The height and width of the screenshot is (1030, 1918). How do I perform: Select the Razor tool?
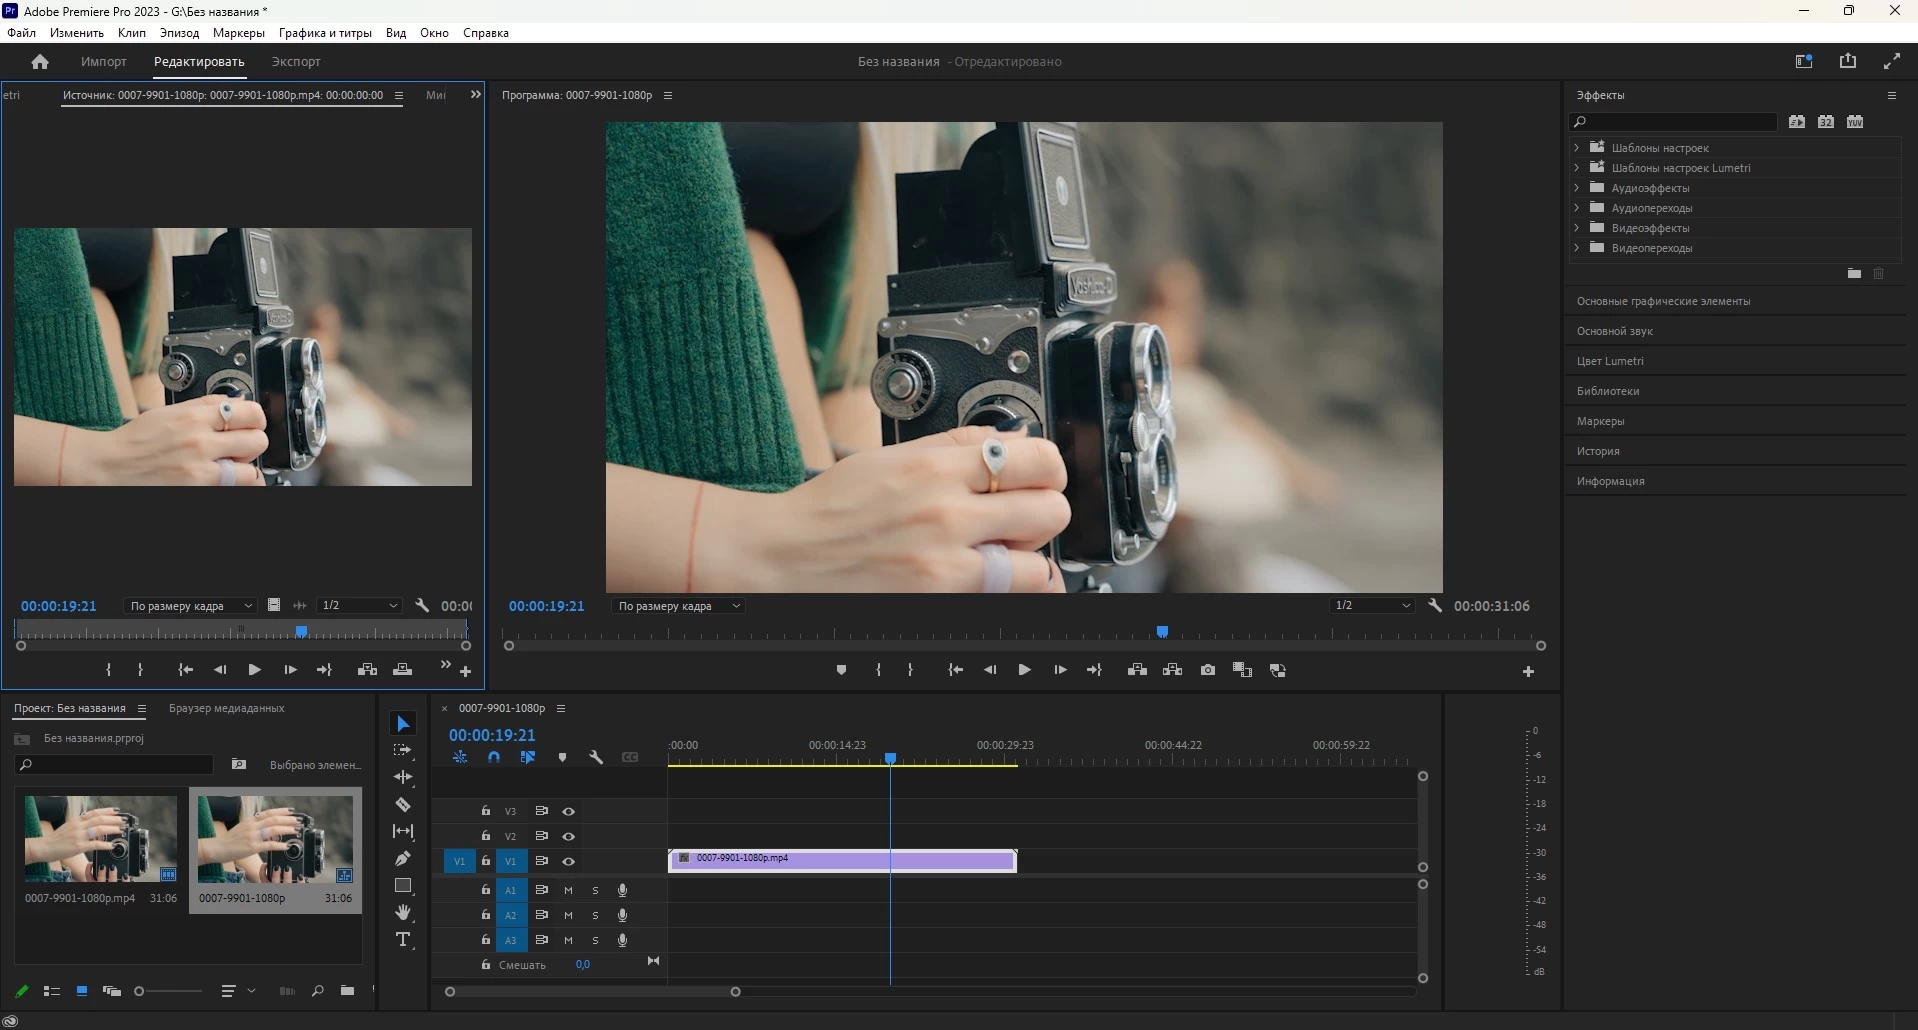pyautogui.click(x=403, y=804)
